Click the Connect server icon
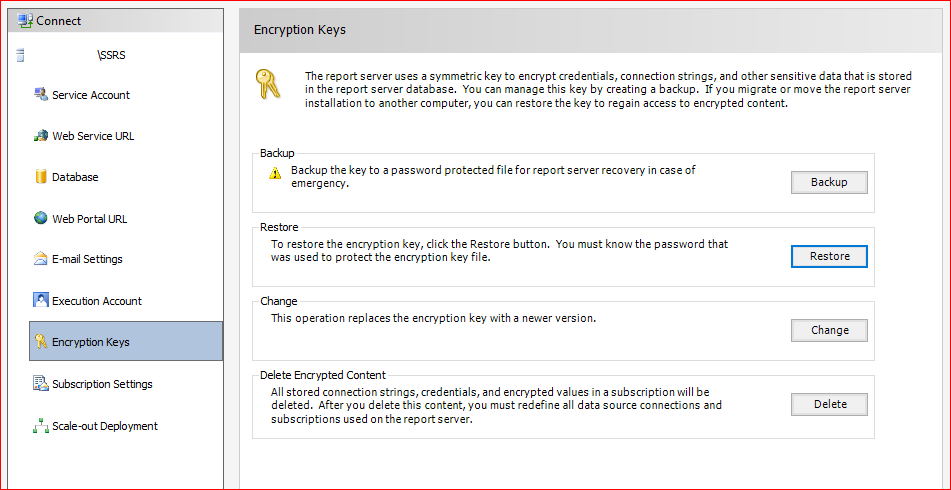951x490 pixels. pos(25,21)
